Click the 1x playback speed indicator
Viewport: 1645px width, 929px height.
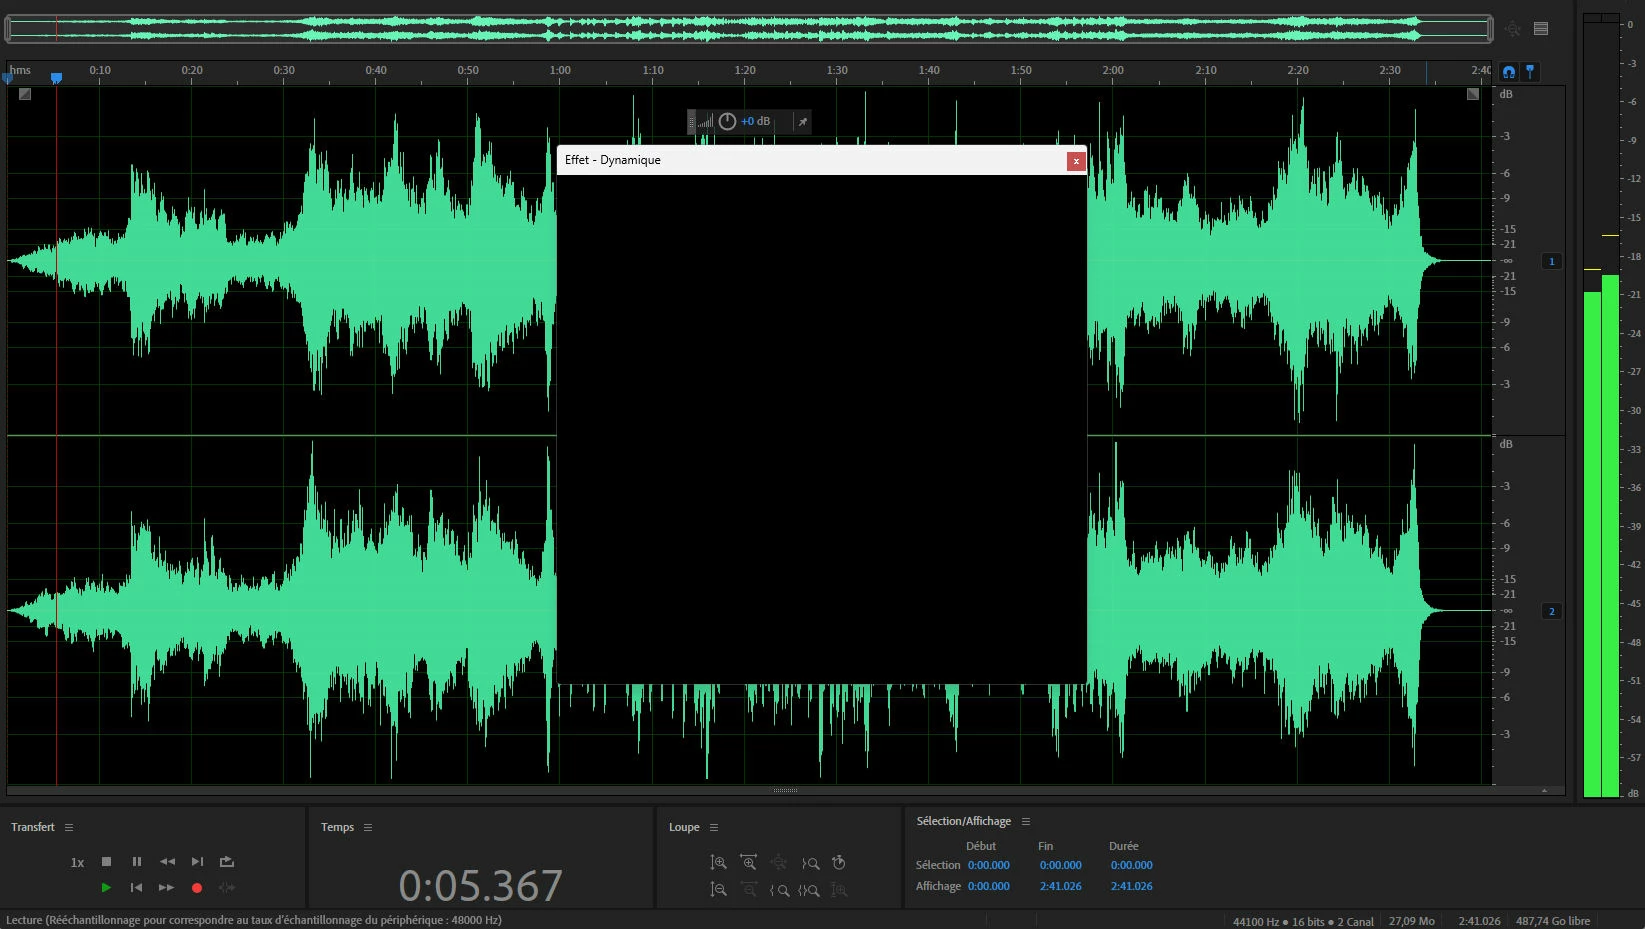point(77,862)
